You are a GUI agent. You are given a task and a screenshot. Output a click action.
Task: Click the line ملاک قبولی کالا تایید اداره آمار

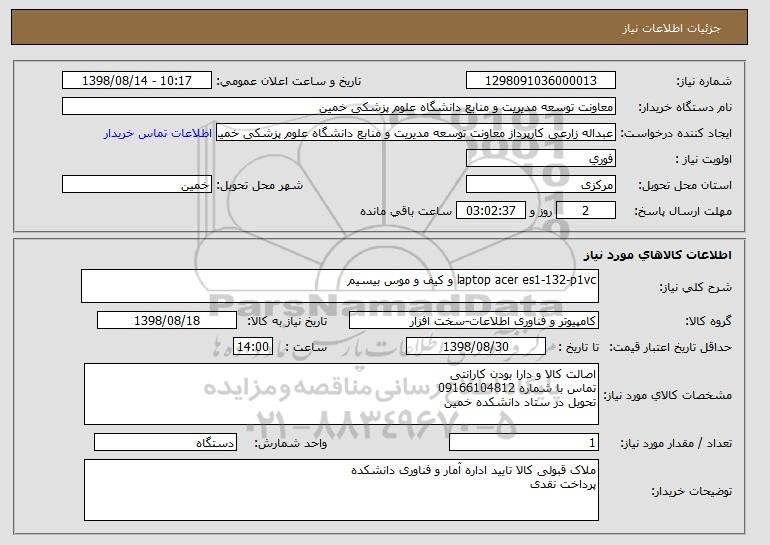coord(473,470)
